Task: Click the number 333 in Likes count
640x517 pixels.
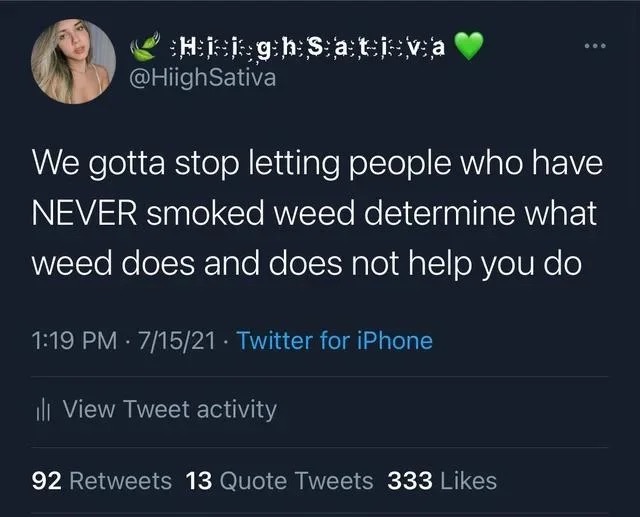Action: pos(410,480)
